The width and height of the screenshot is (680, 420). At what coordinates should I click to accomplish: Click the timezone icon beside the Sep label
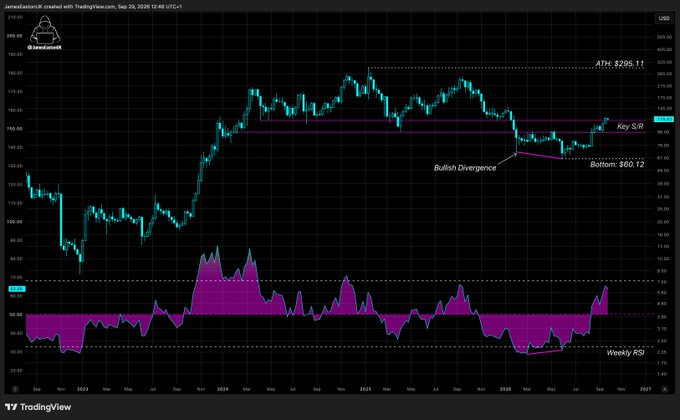(15, 389)
